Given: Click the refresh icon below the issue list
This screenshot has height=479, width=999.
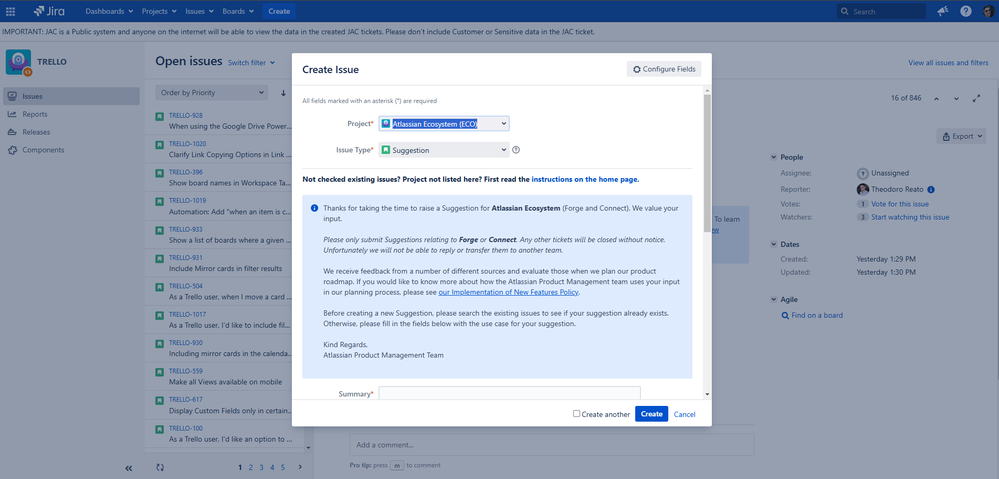Looking at the screenshot, I should tap(161, 468).
